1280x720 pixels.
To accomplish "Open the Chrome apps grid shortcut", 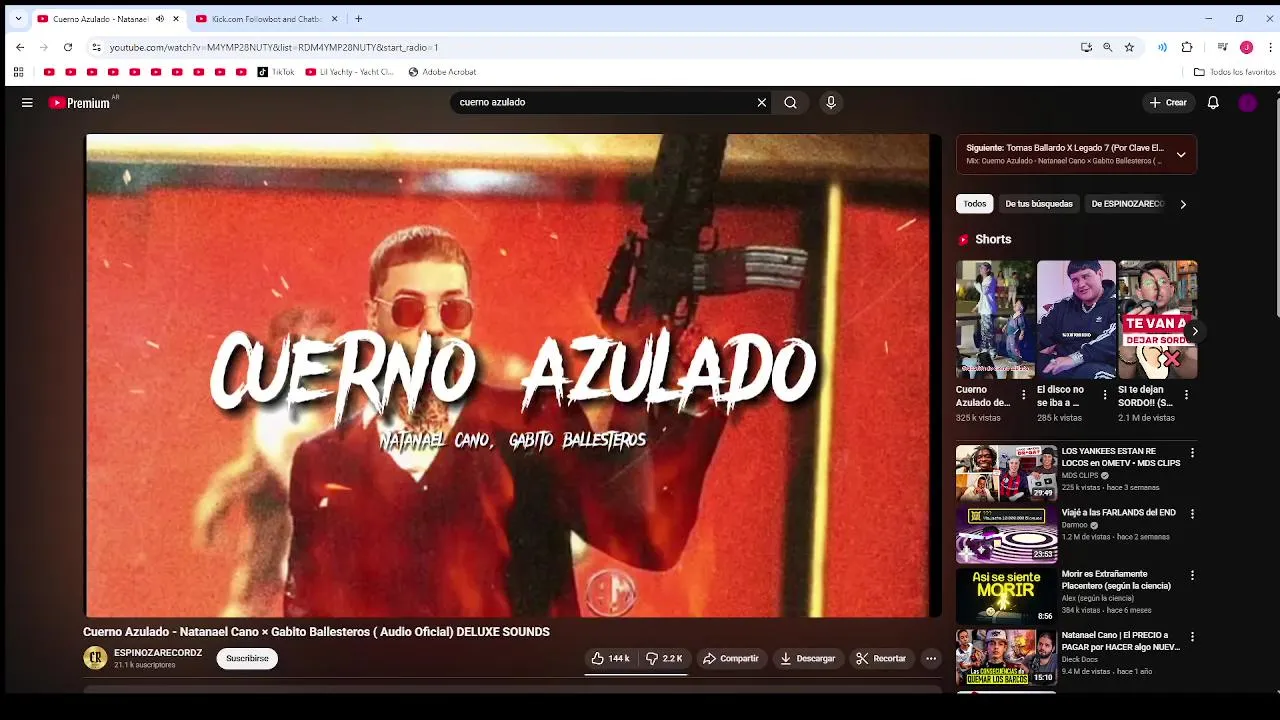I will click(x=18, y=72).
